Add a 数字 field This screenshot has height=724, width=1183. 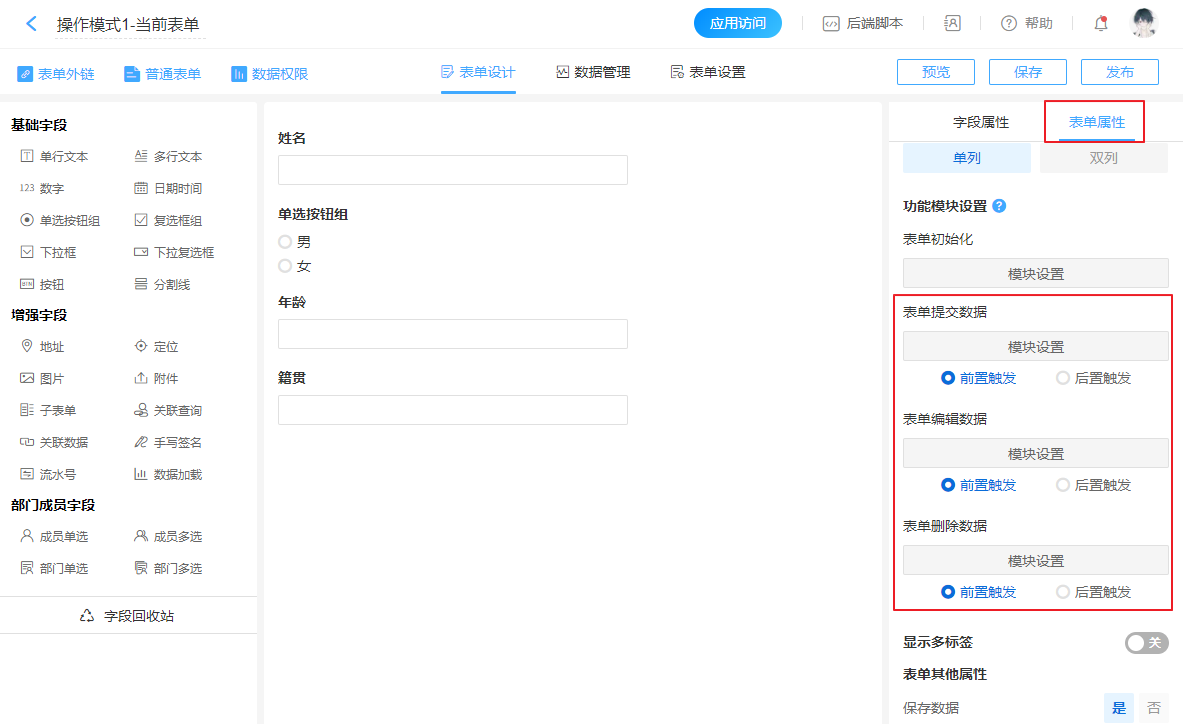tap(42, 188)
